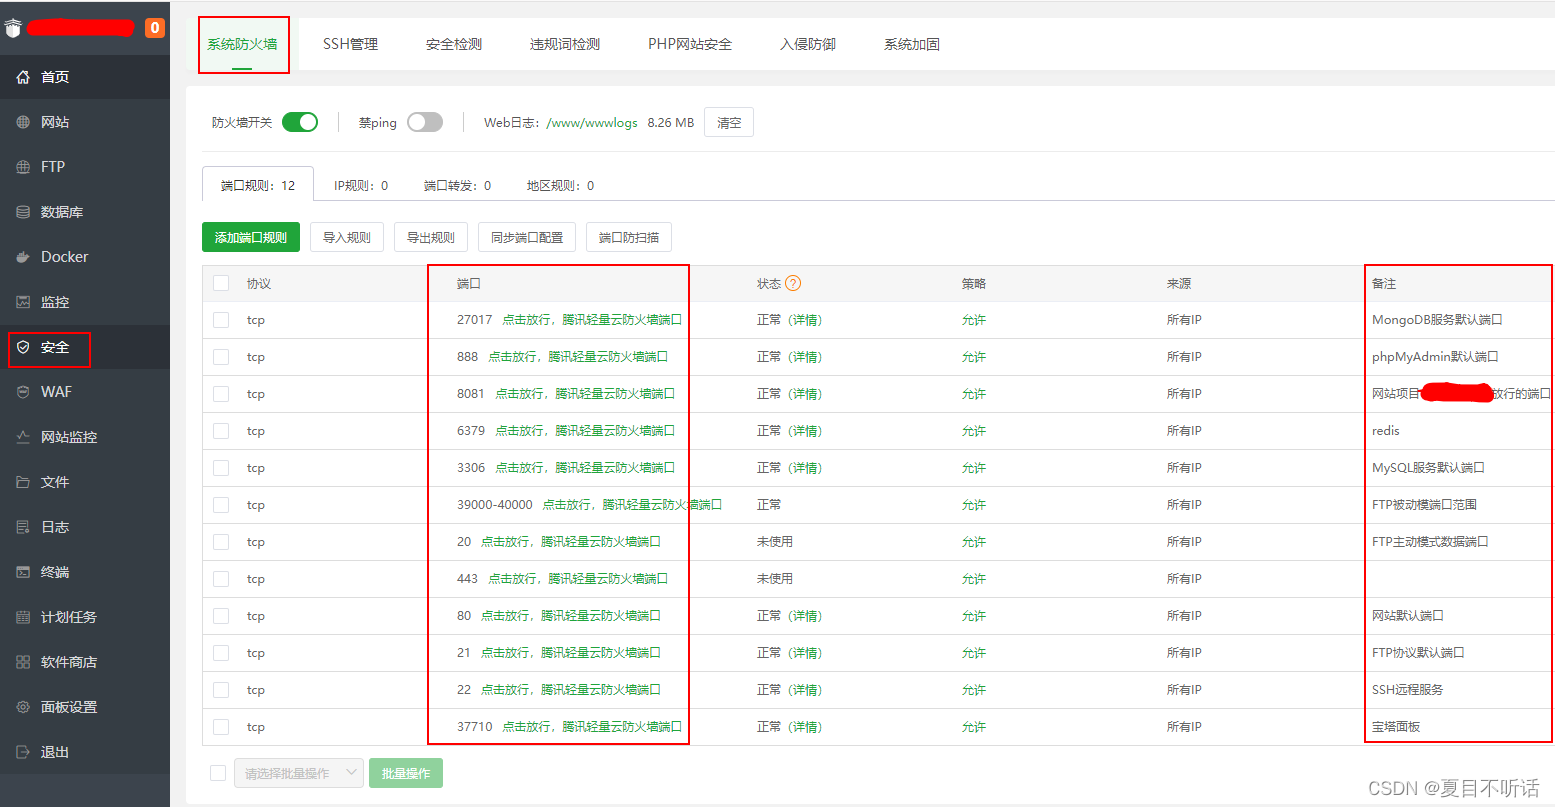Click the 端口防扫描 button
The image size is (1555, 807).
tap(629, 237)
